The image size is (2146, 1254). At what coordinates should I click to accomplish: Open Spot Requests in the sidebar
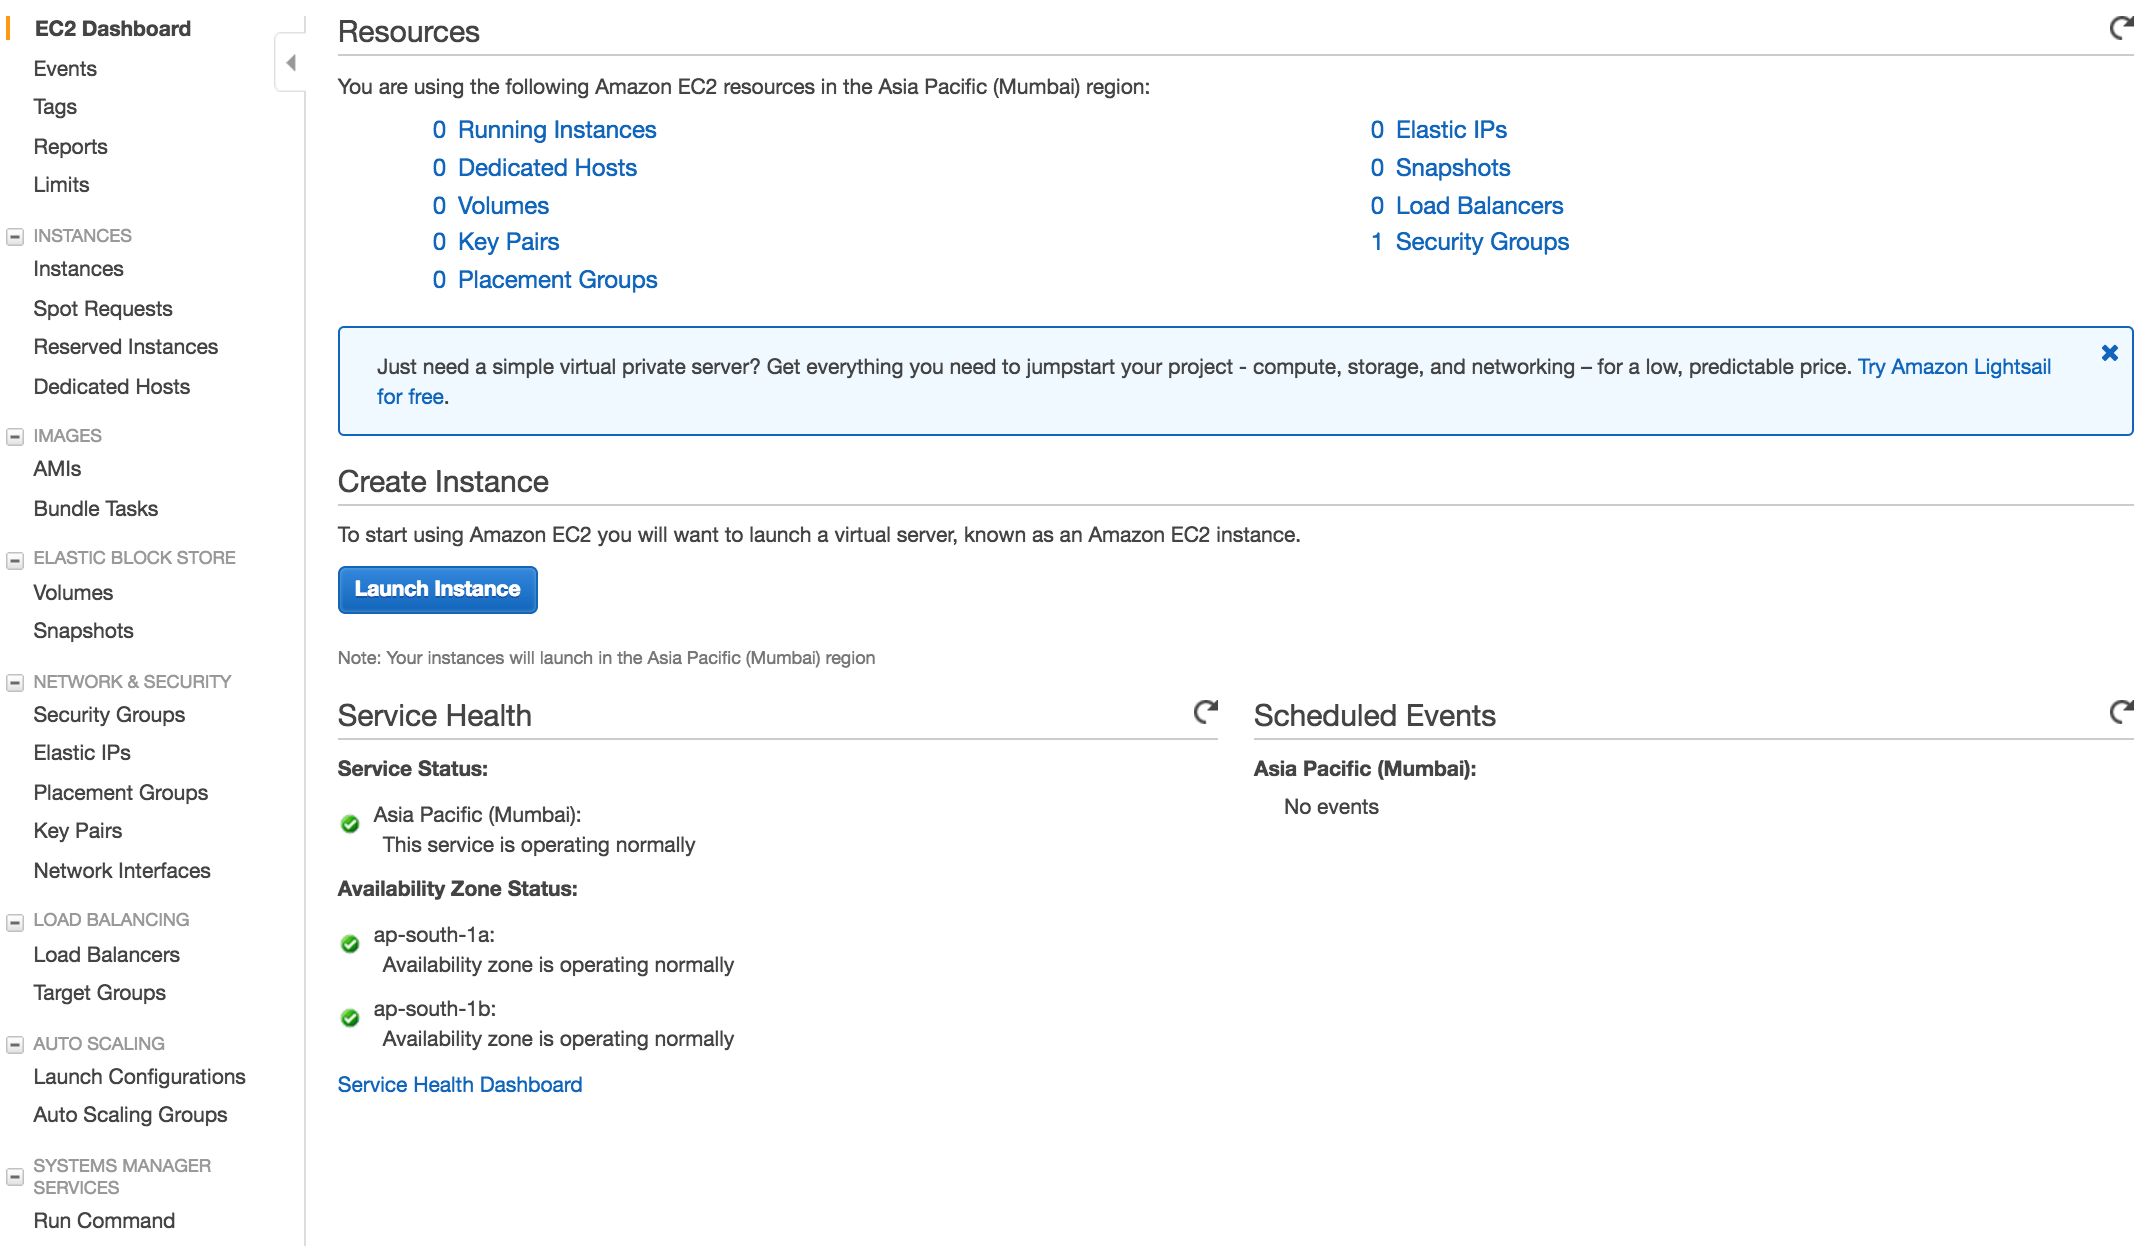(103, 309)
